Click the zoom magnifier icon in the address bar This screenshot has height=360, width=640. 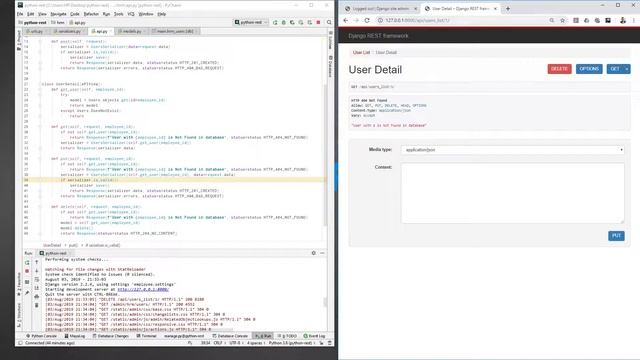tap(551, 20)
